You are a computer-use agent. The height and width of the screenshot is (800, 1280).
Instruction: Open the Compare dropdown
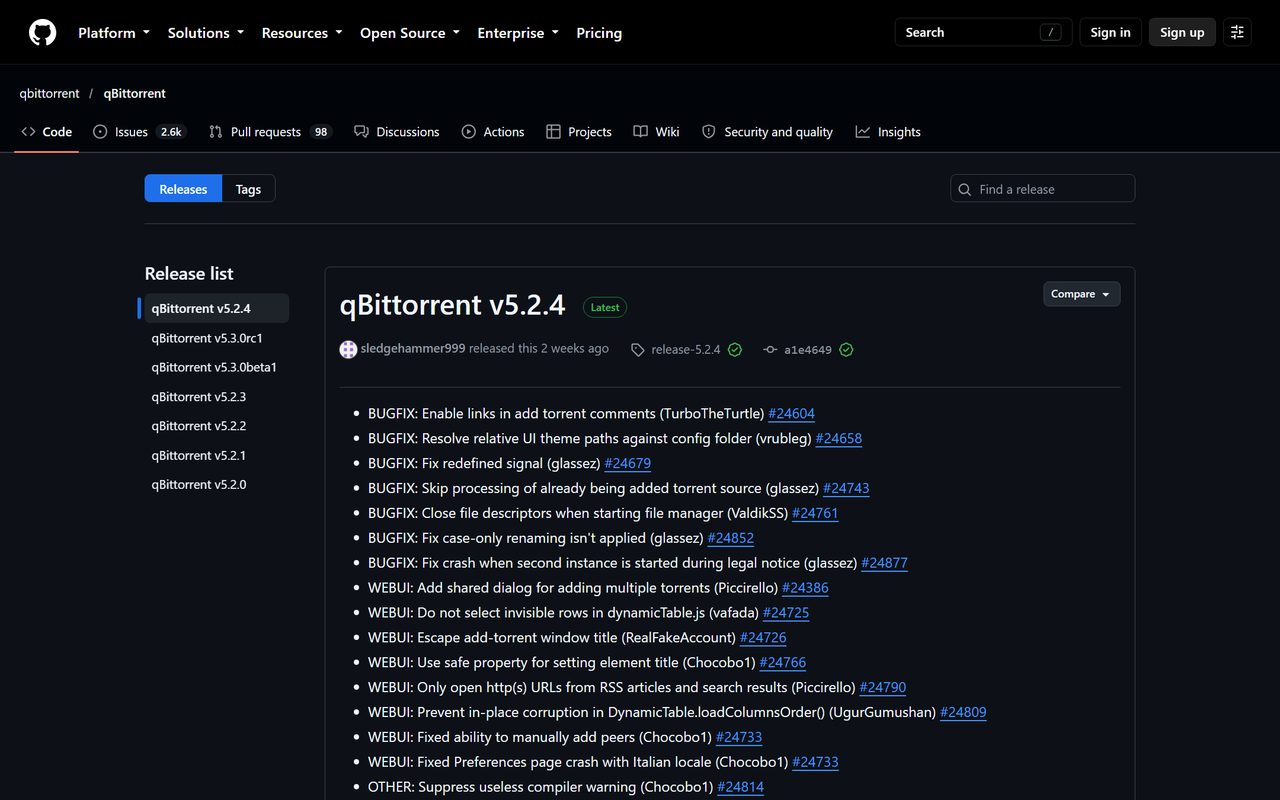(x=1081, y=294)
